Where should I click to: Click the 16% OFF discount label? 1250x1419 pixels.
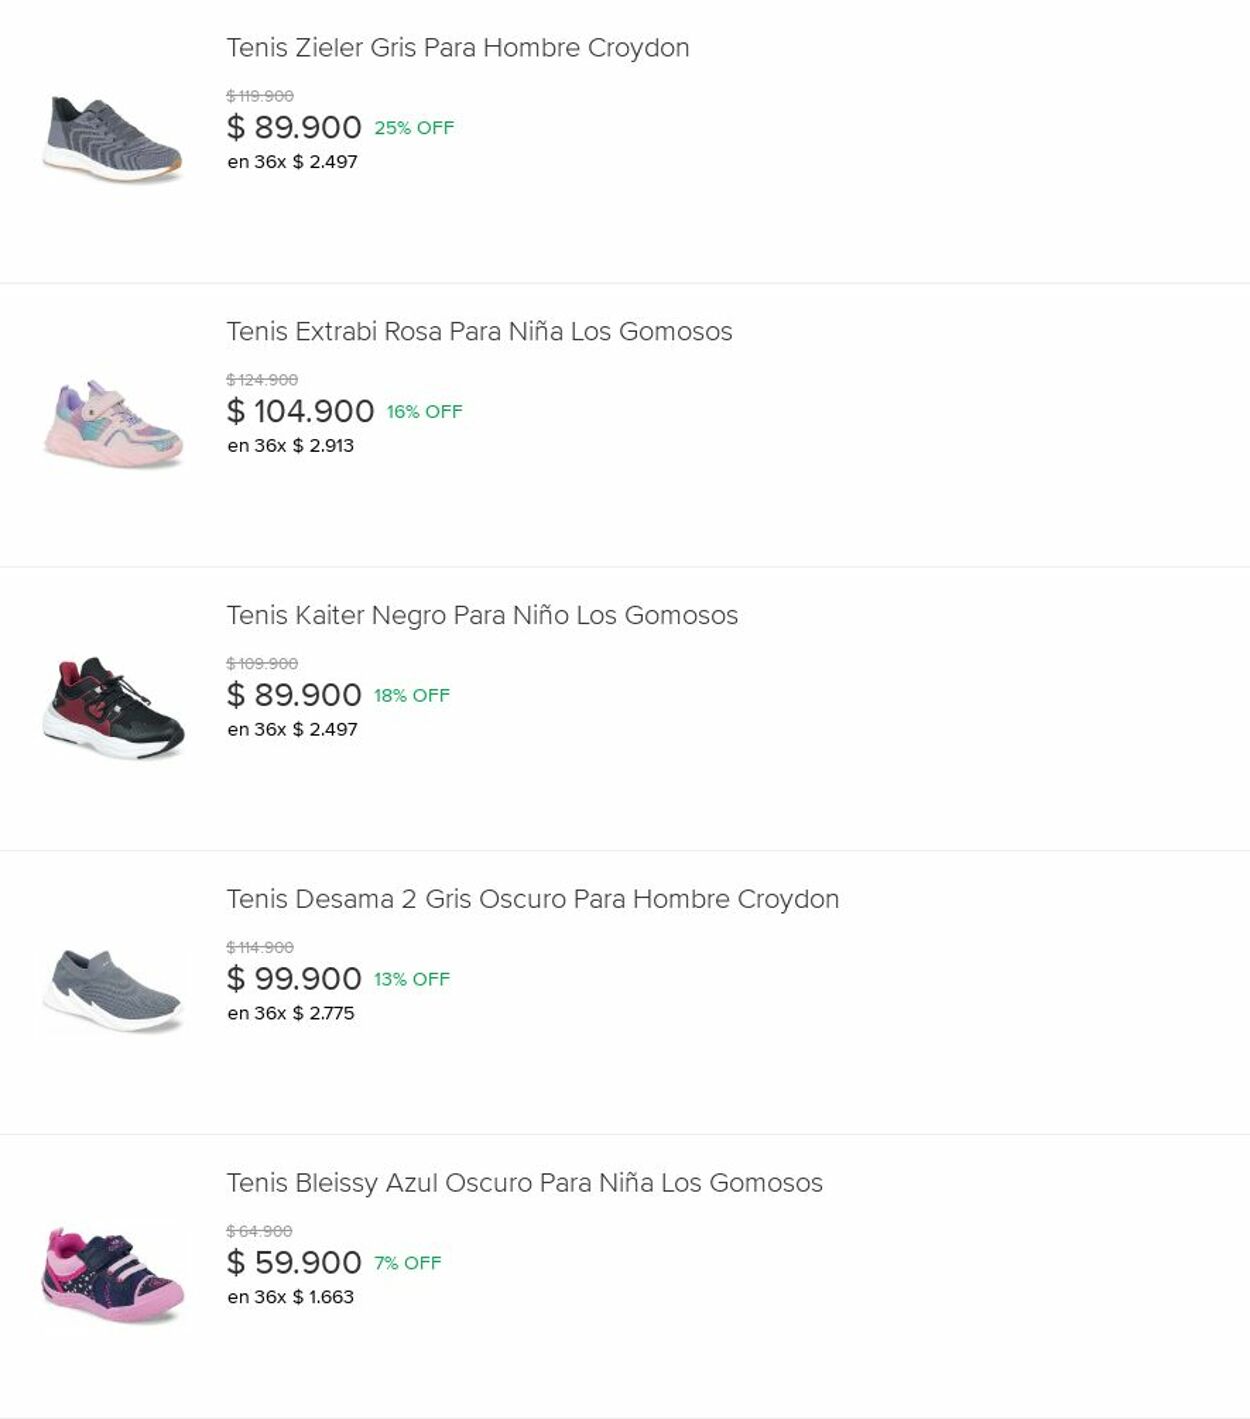click(424, 412)
